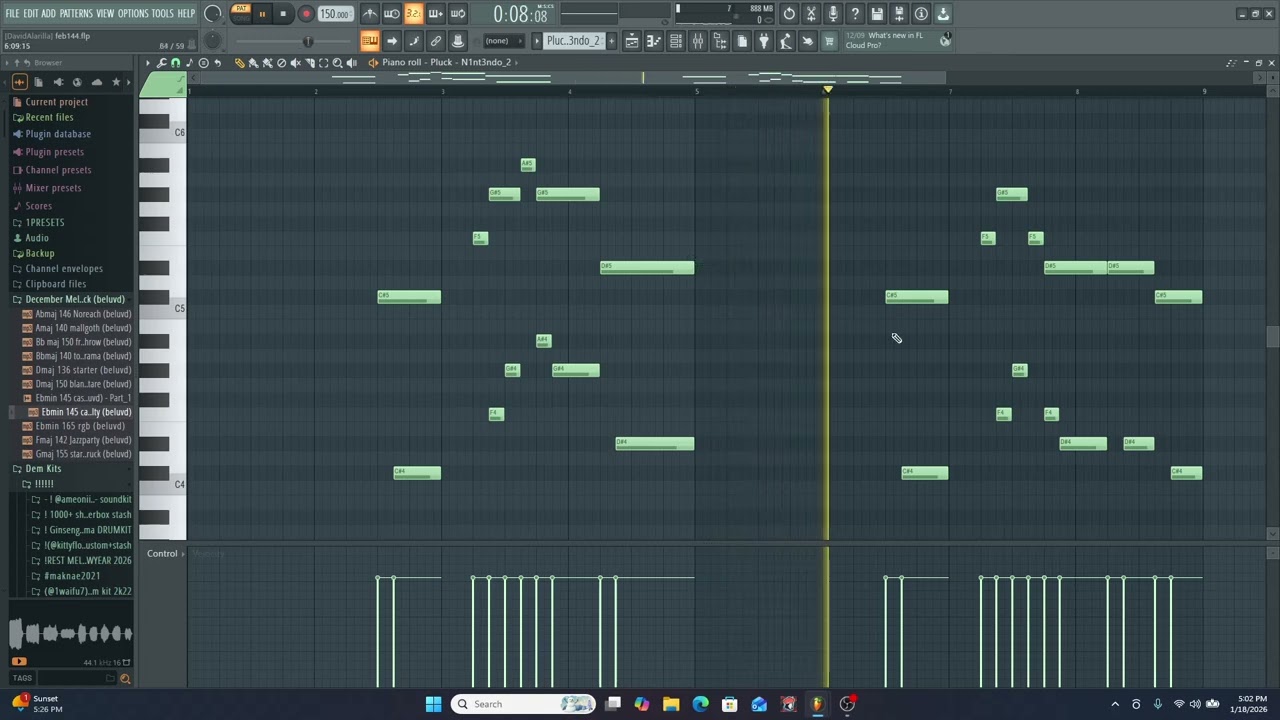Image resolution: width=1280 pixels, height=720 pixels.
Task: Toggle PAT/SONG playback mode
Action: click(x=241, y=13)
